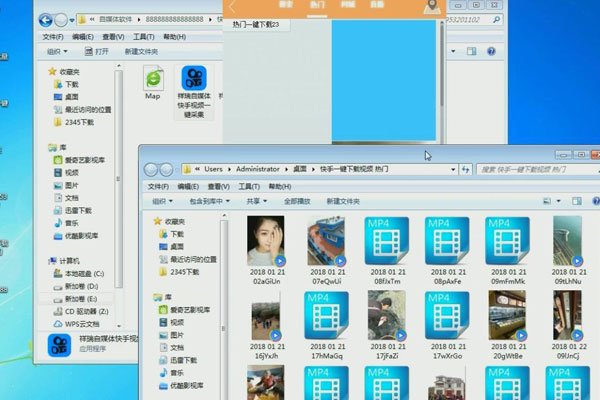Open the recent locations dropdown beside the blue back button
The width and height of the screenshot is (600, 400).
point(72,20)
